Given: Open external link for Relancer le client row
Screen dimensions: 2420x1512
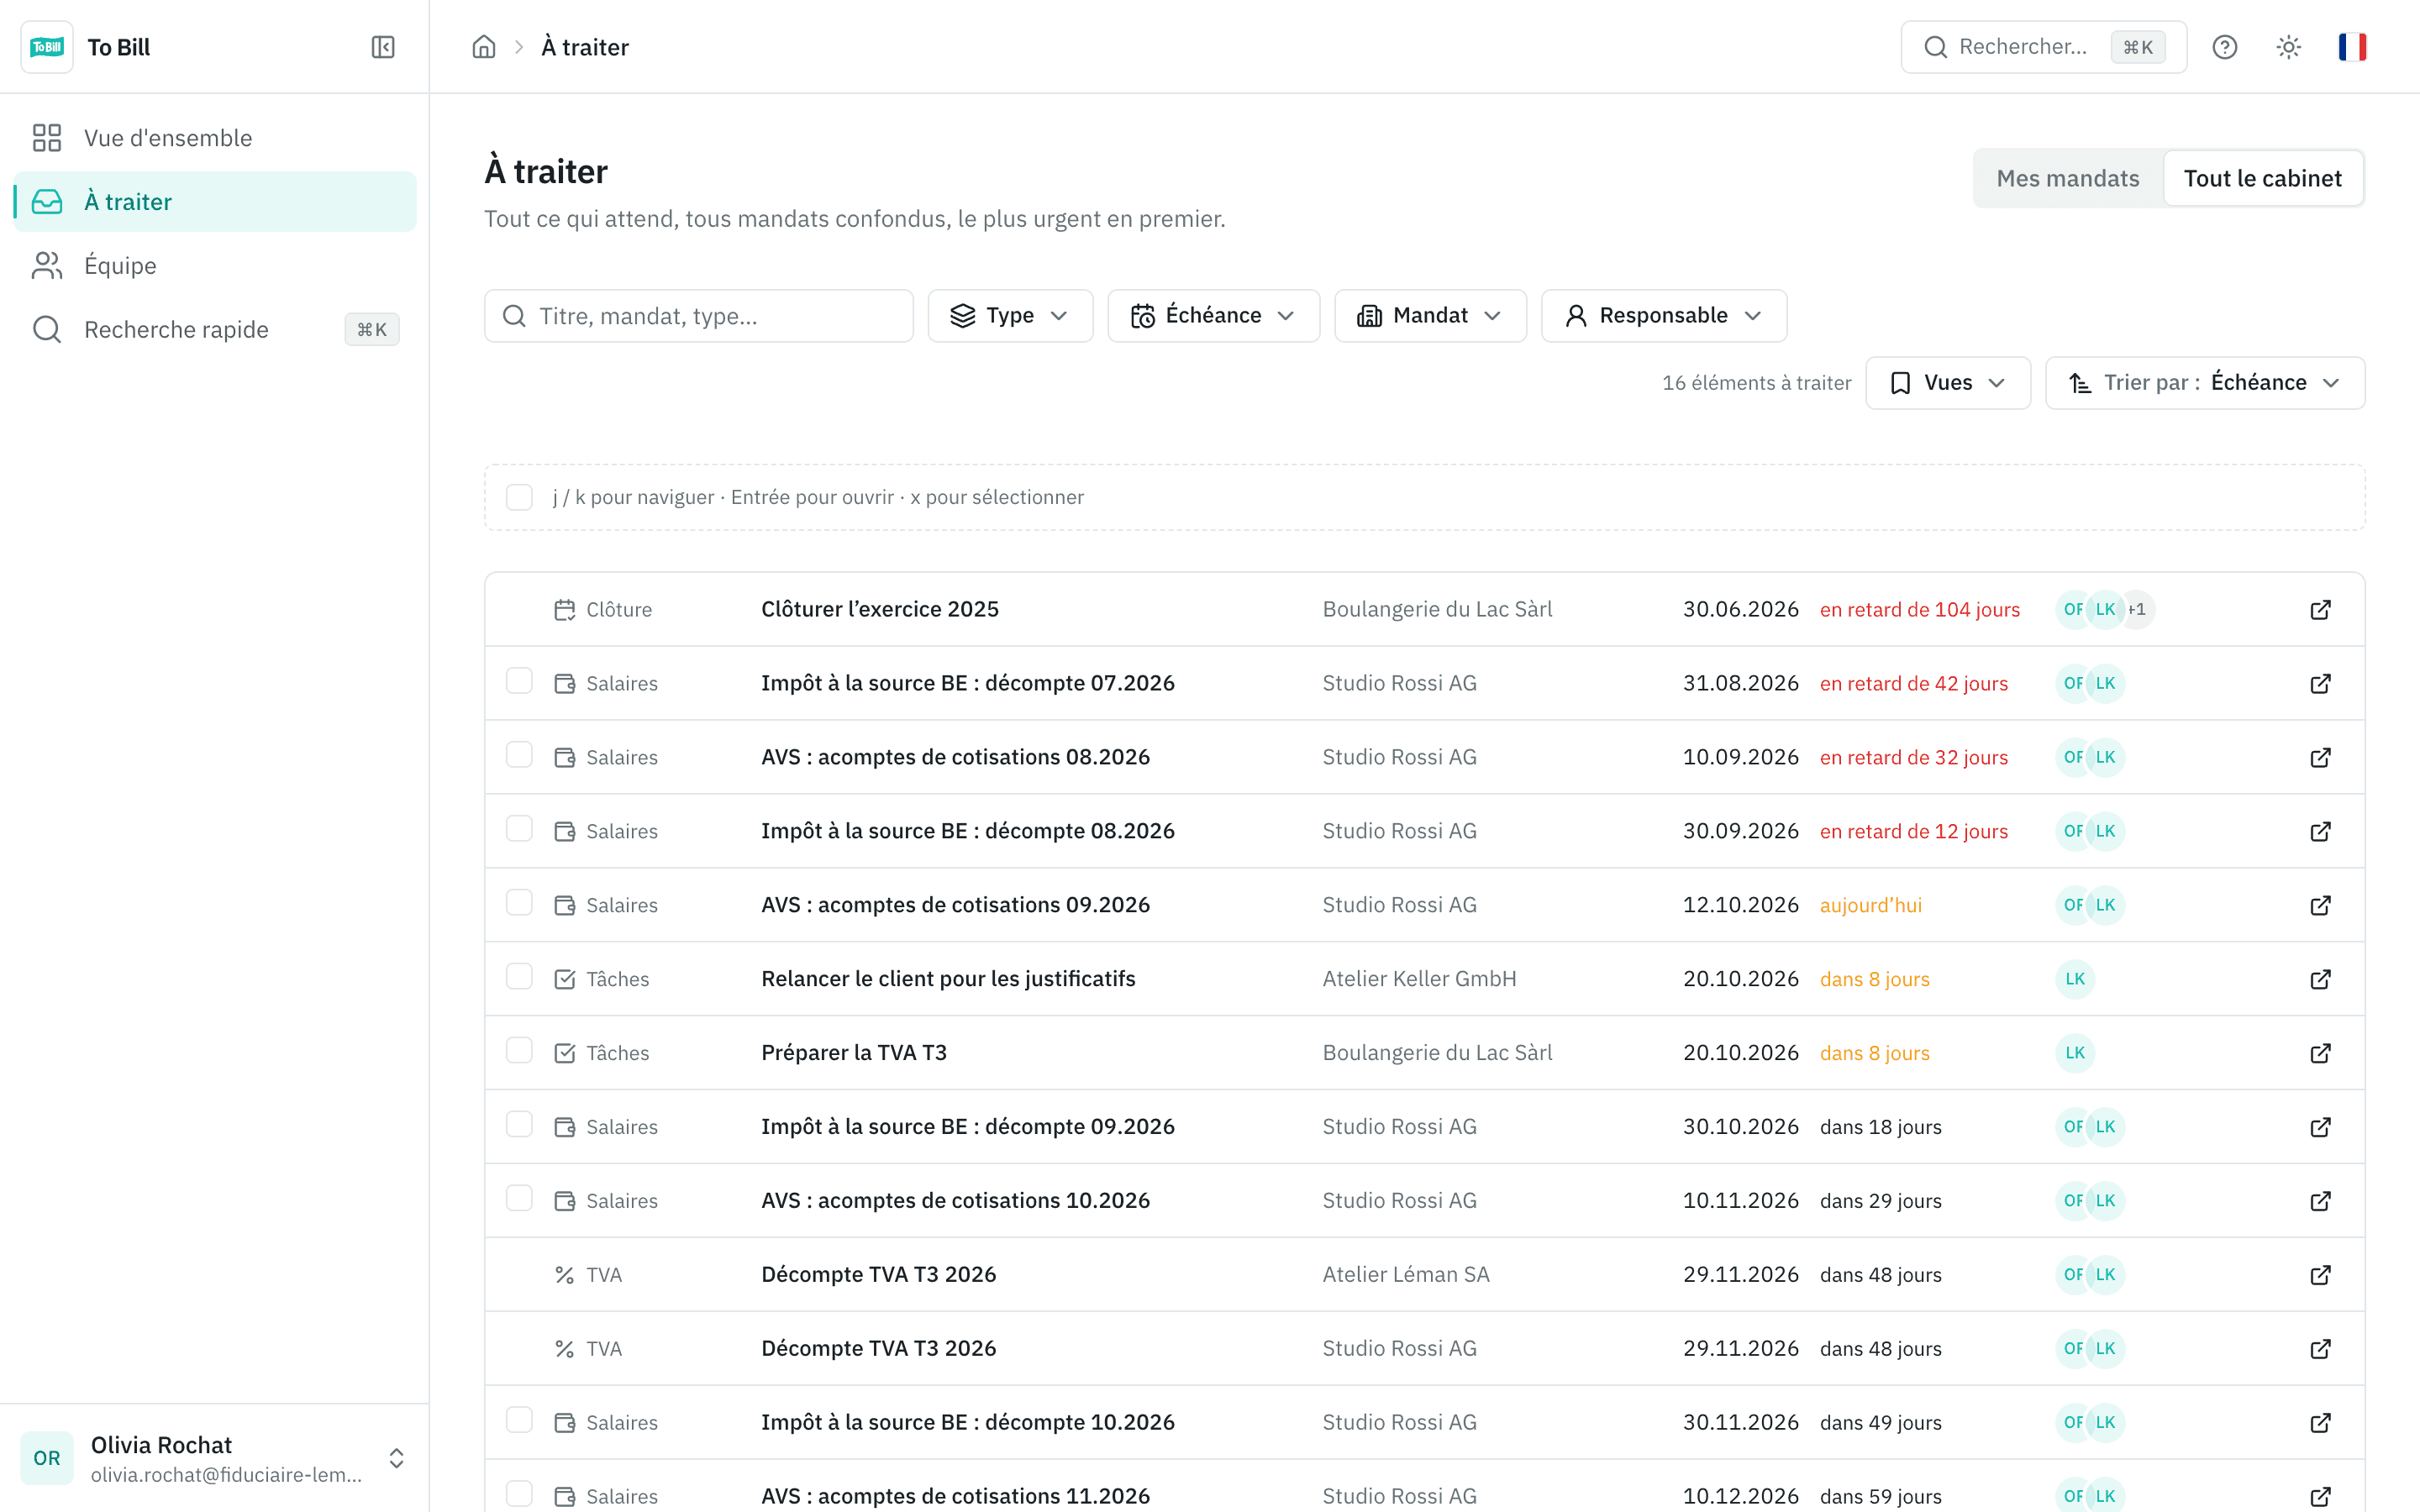Looking at the screenshot, I should coord(2321,979).
